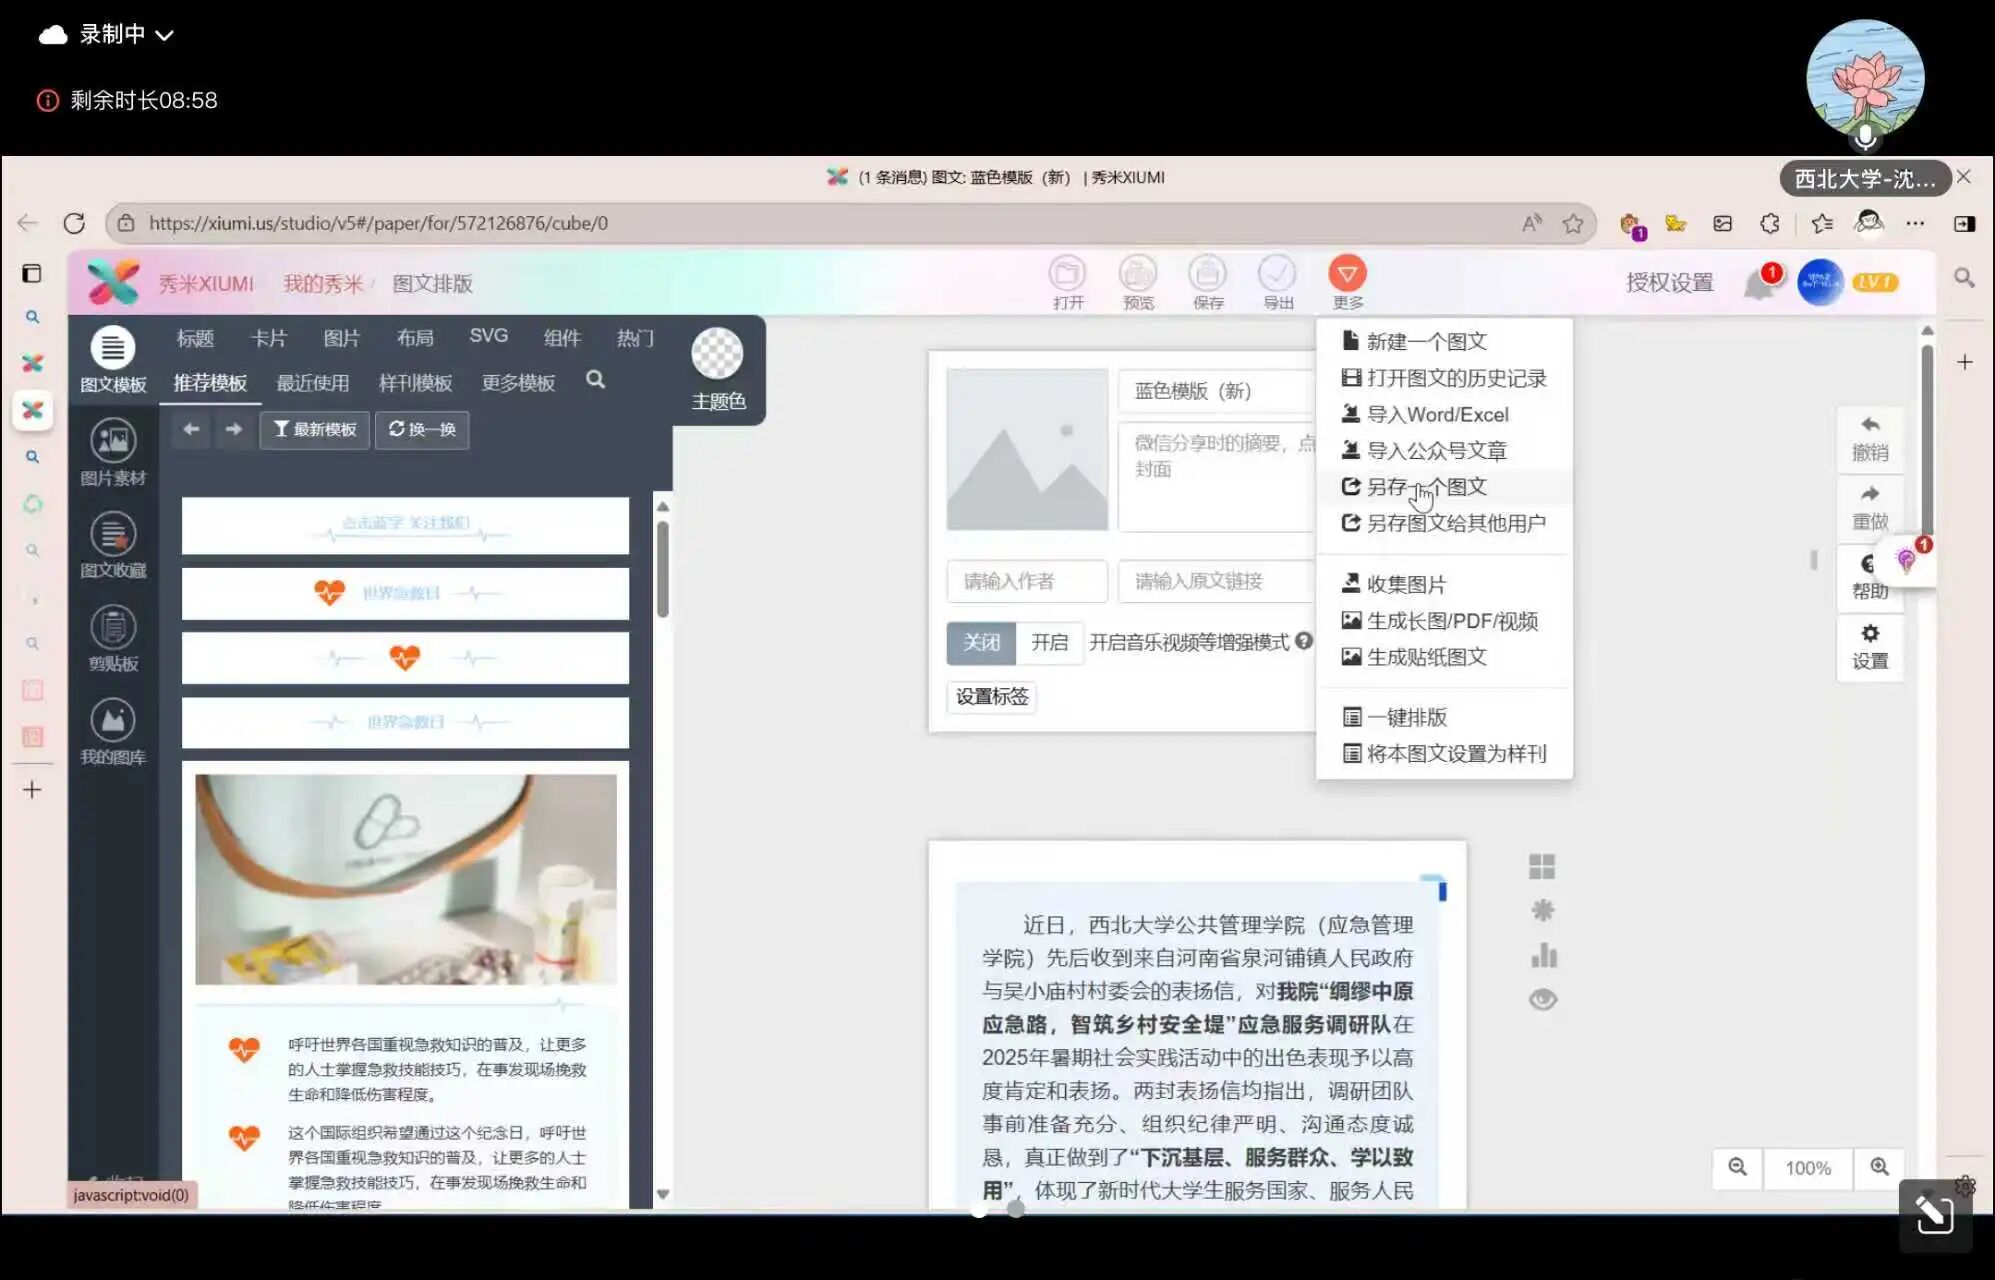Image resolution: width=1995 pixels, height=1280 pixels.
Task: Click the 预览 preview icon in top toolbar
Action: pyautogui.click(x=1137, y=274)
